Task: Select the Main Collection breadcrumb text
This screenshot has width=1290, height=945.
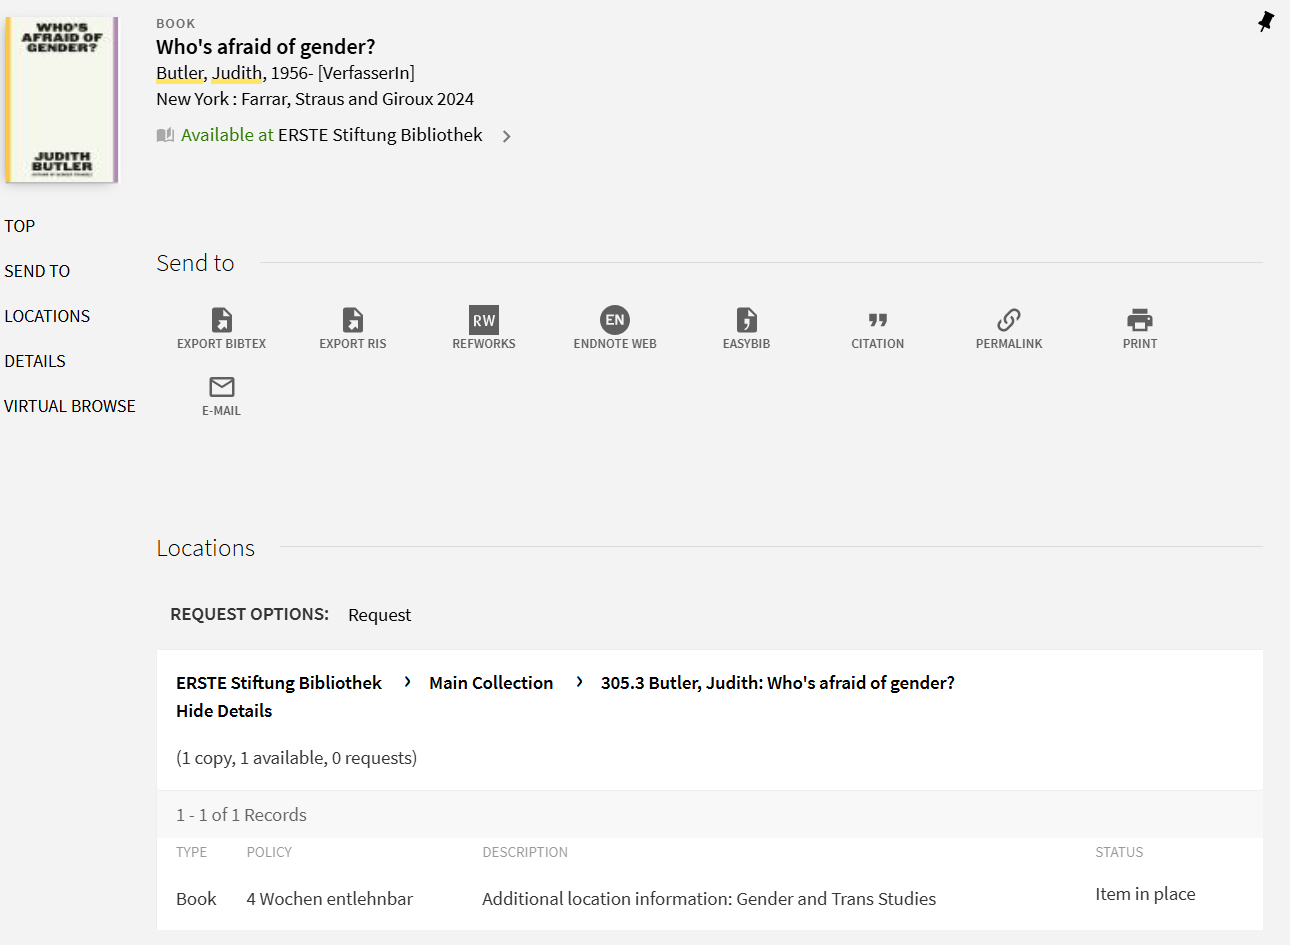Action: 491,683
